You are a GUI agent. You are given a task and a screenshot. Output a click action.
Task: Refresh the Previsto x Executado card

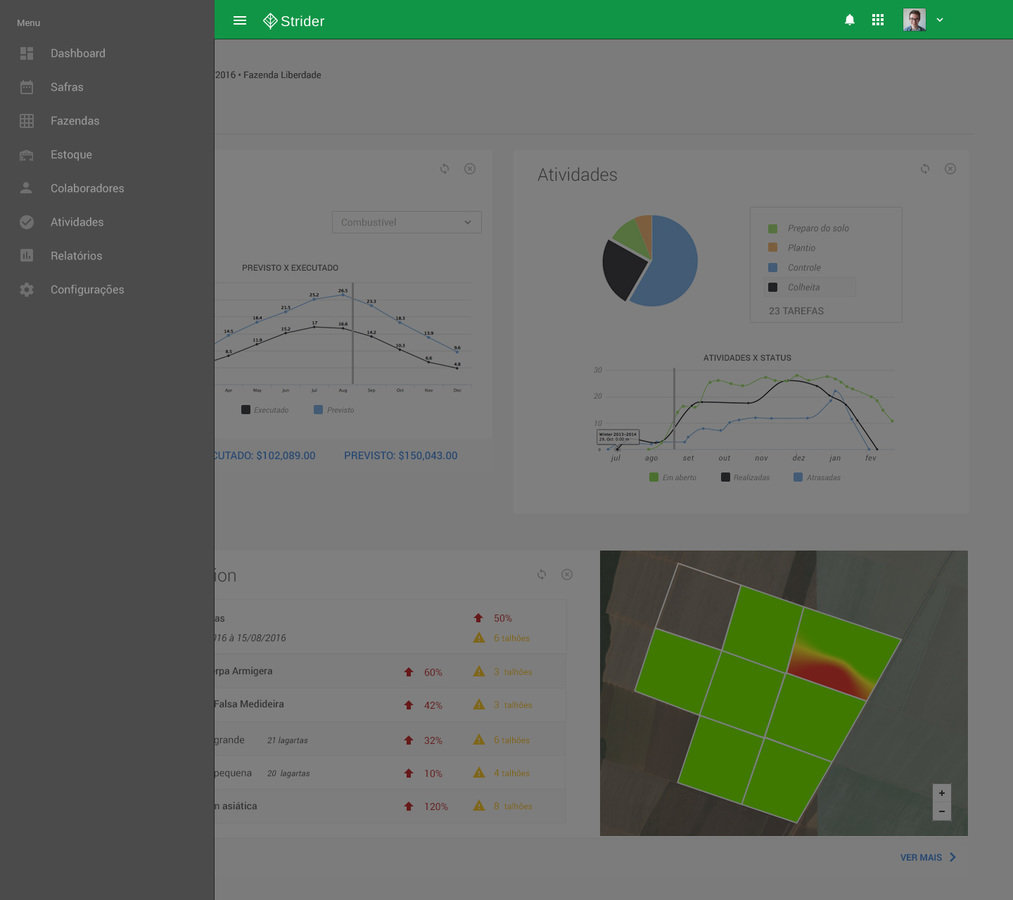(x=444, y=169)
